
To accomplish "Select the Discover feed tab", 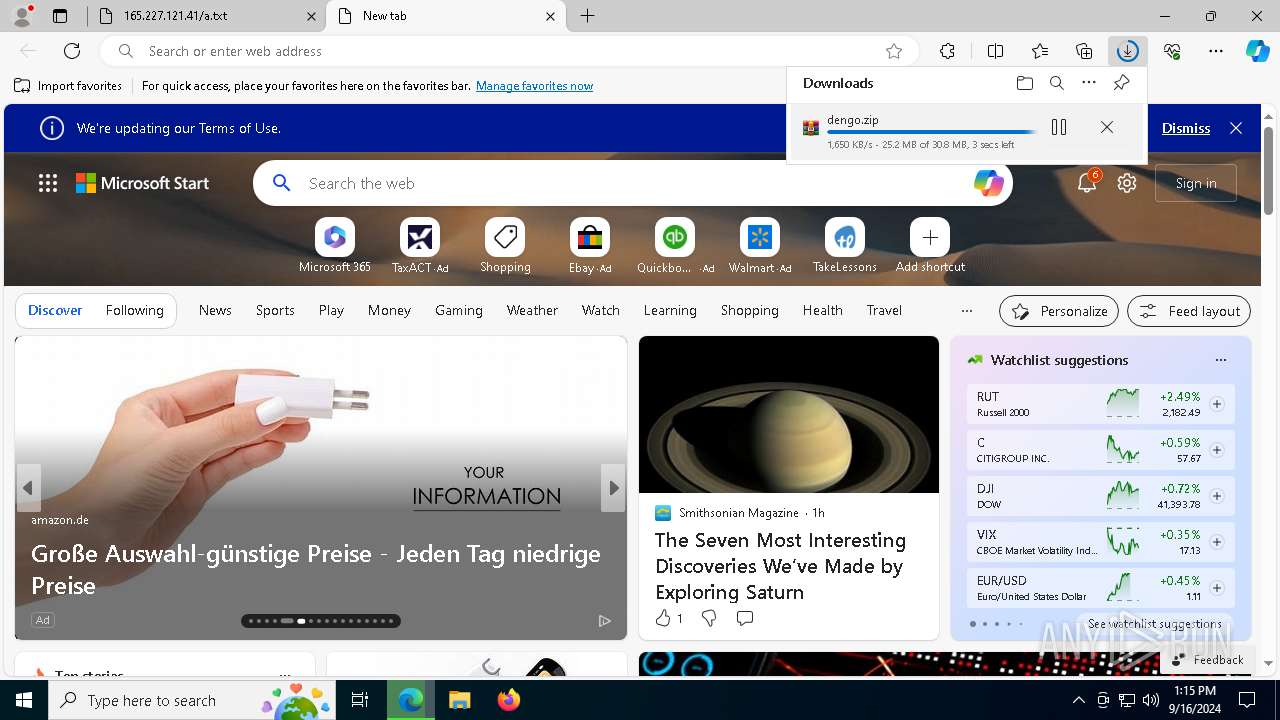I will pos(55,310).
